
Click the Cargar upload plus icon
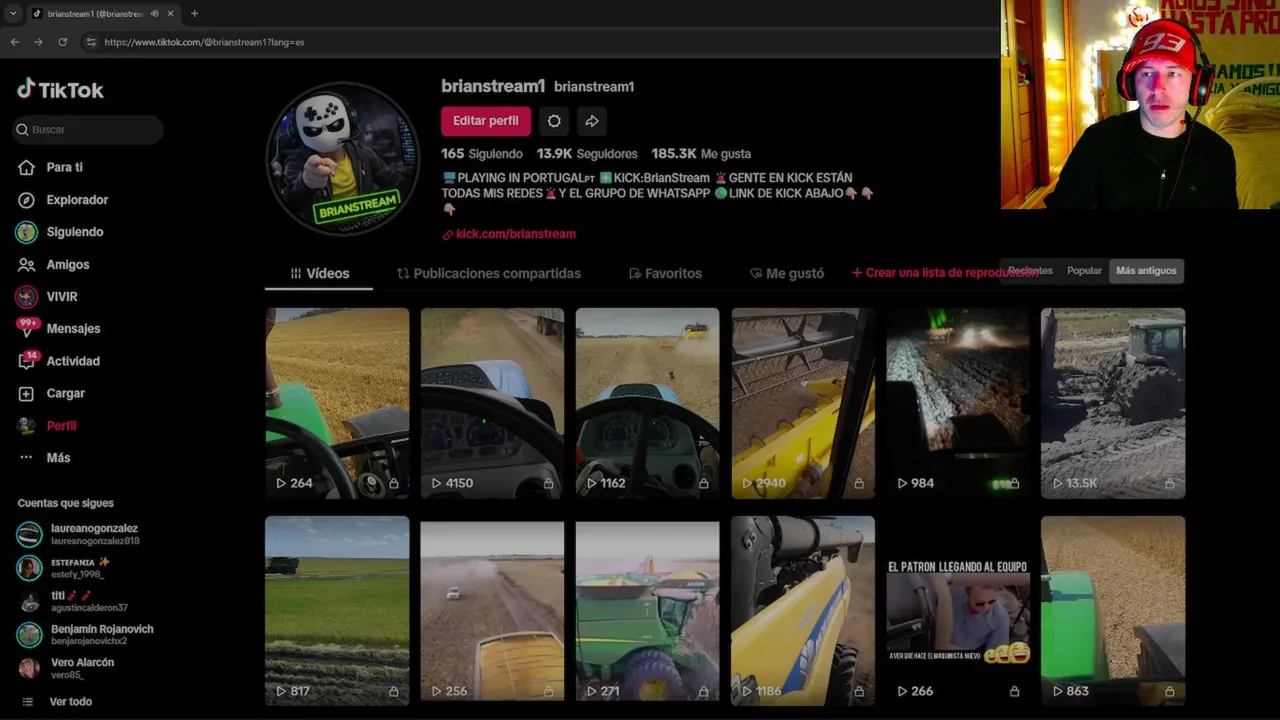27,393
